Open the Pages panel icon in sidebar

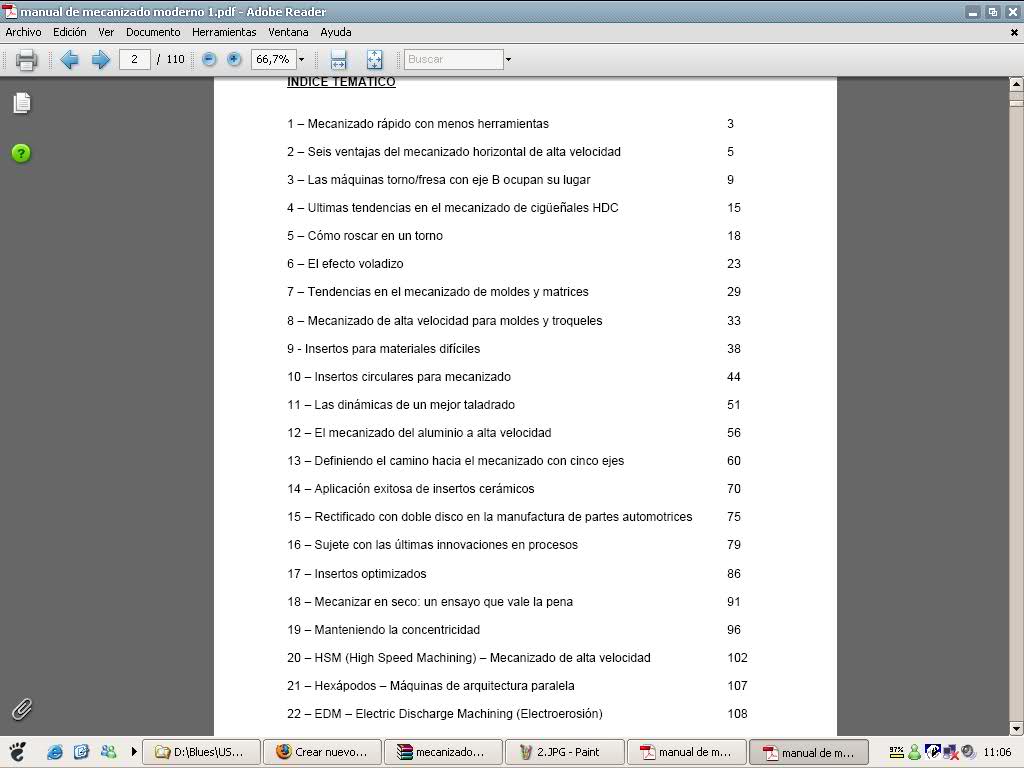[22, 103]
